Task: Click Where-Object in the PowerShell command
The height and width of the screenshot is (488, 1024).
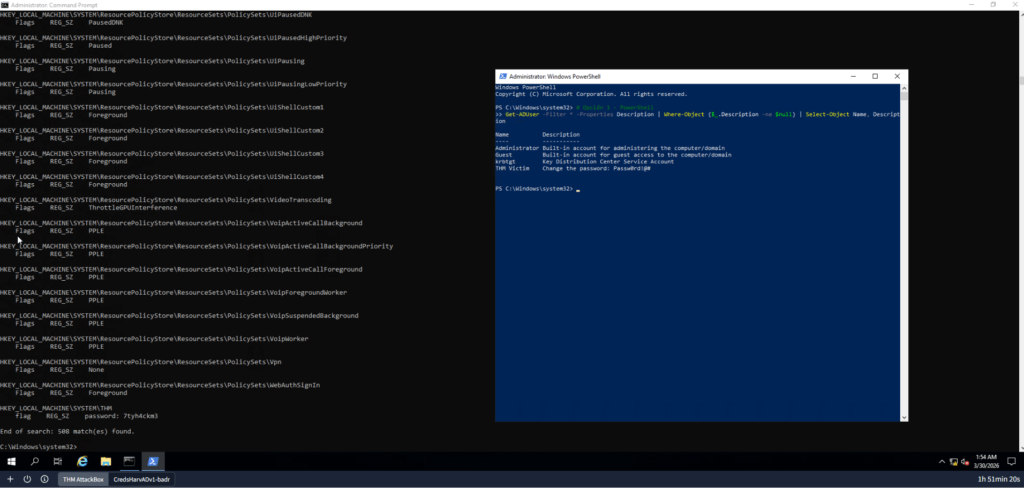Action: point(684,114)
